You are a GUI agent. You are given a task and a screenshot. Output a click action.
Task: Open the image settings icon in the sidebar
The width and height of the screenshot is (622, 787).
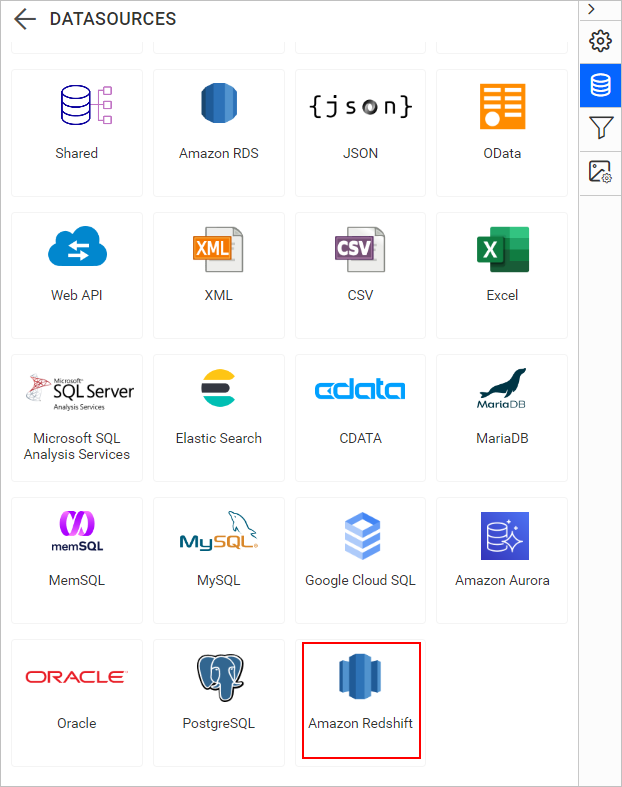pos(600,172)
